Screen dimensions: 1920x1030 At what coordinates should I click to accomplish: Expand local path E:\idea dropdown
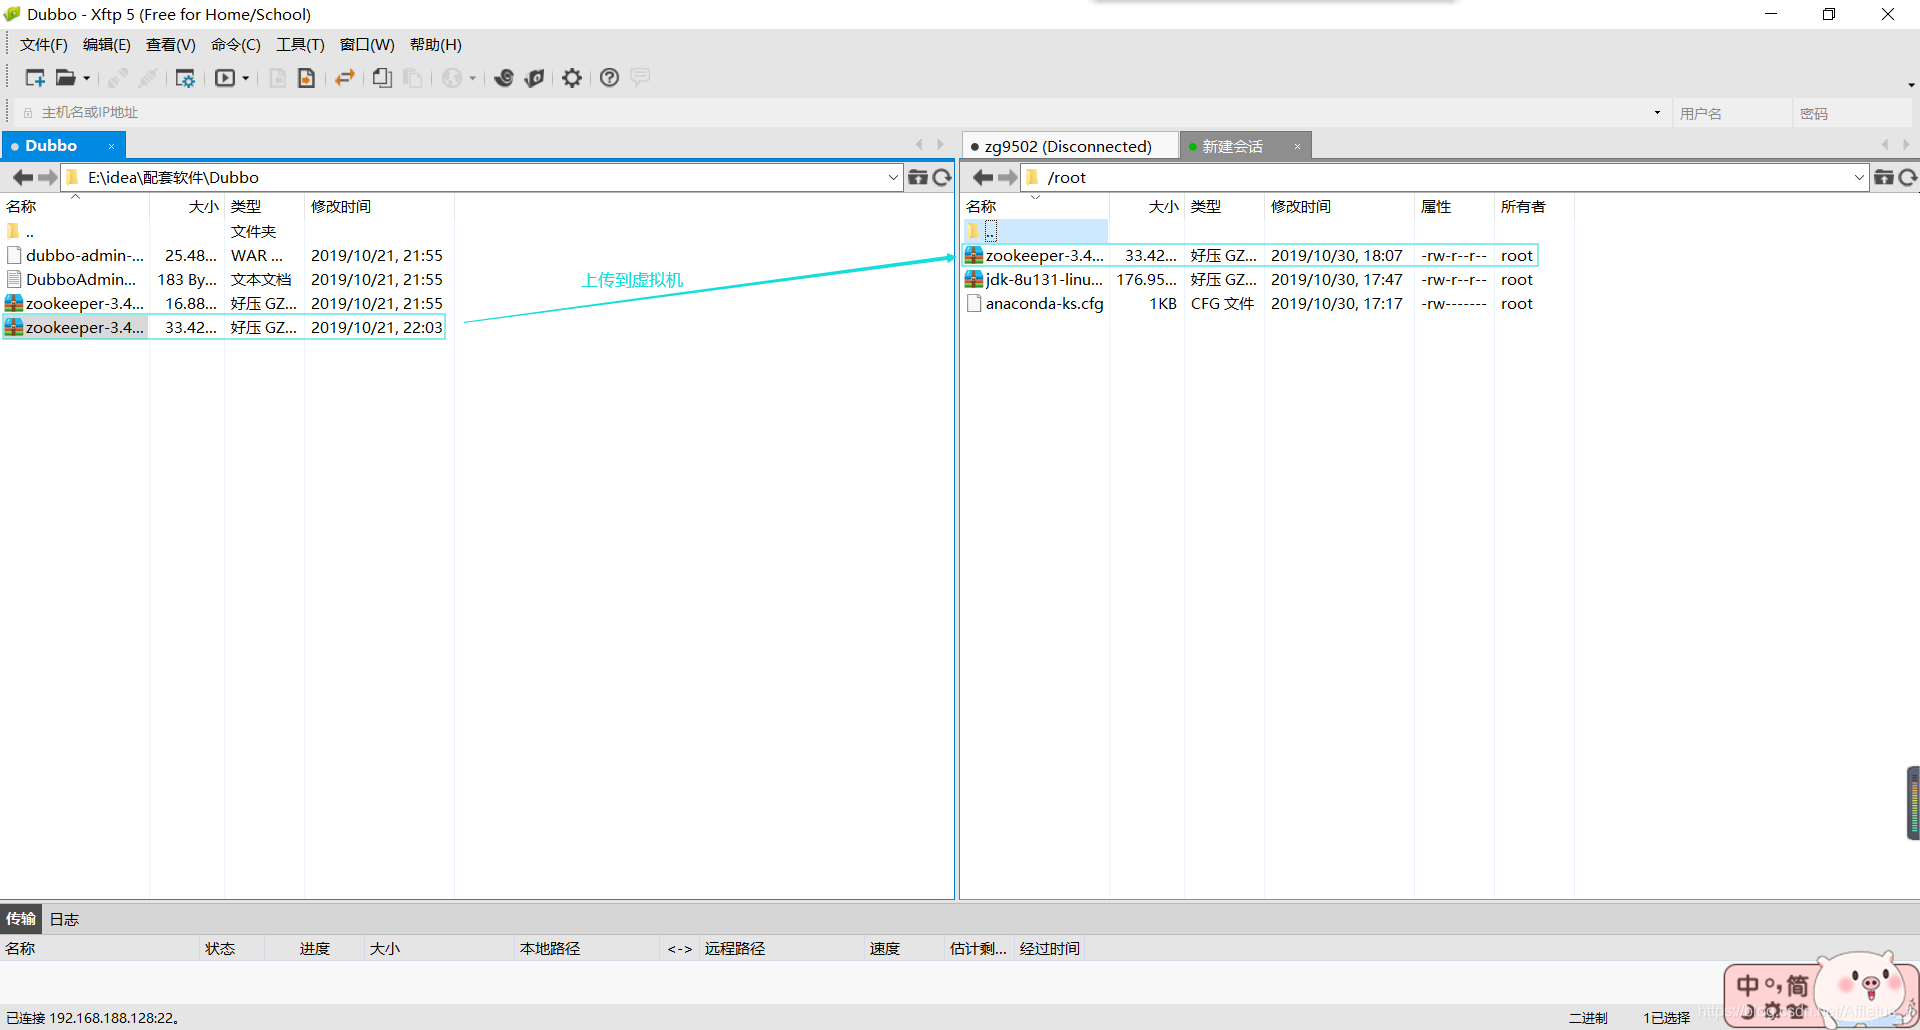coord(893,178)
